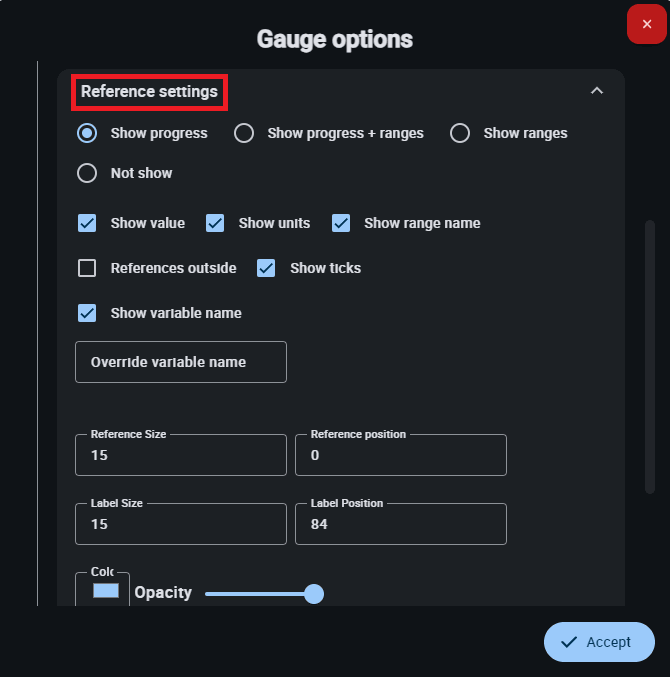
Task: Edit the Label Size field
Action: pos(181,524)
